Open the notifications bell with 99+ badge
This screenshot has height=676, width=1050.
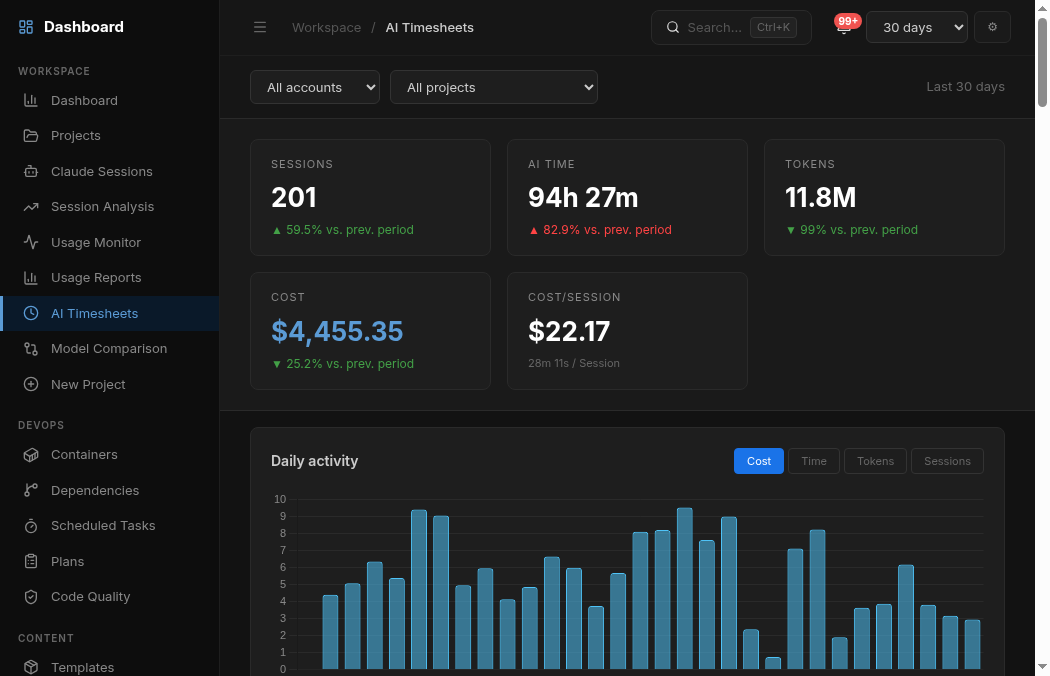pyautogui.click(x=844, y=28)
